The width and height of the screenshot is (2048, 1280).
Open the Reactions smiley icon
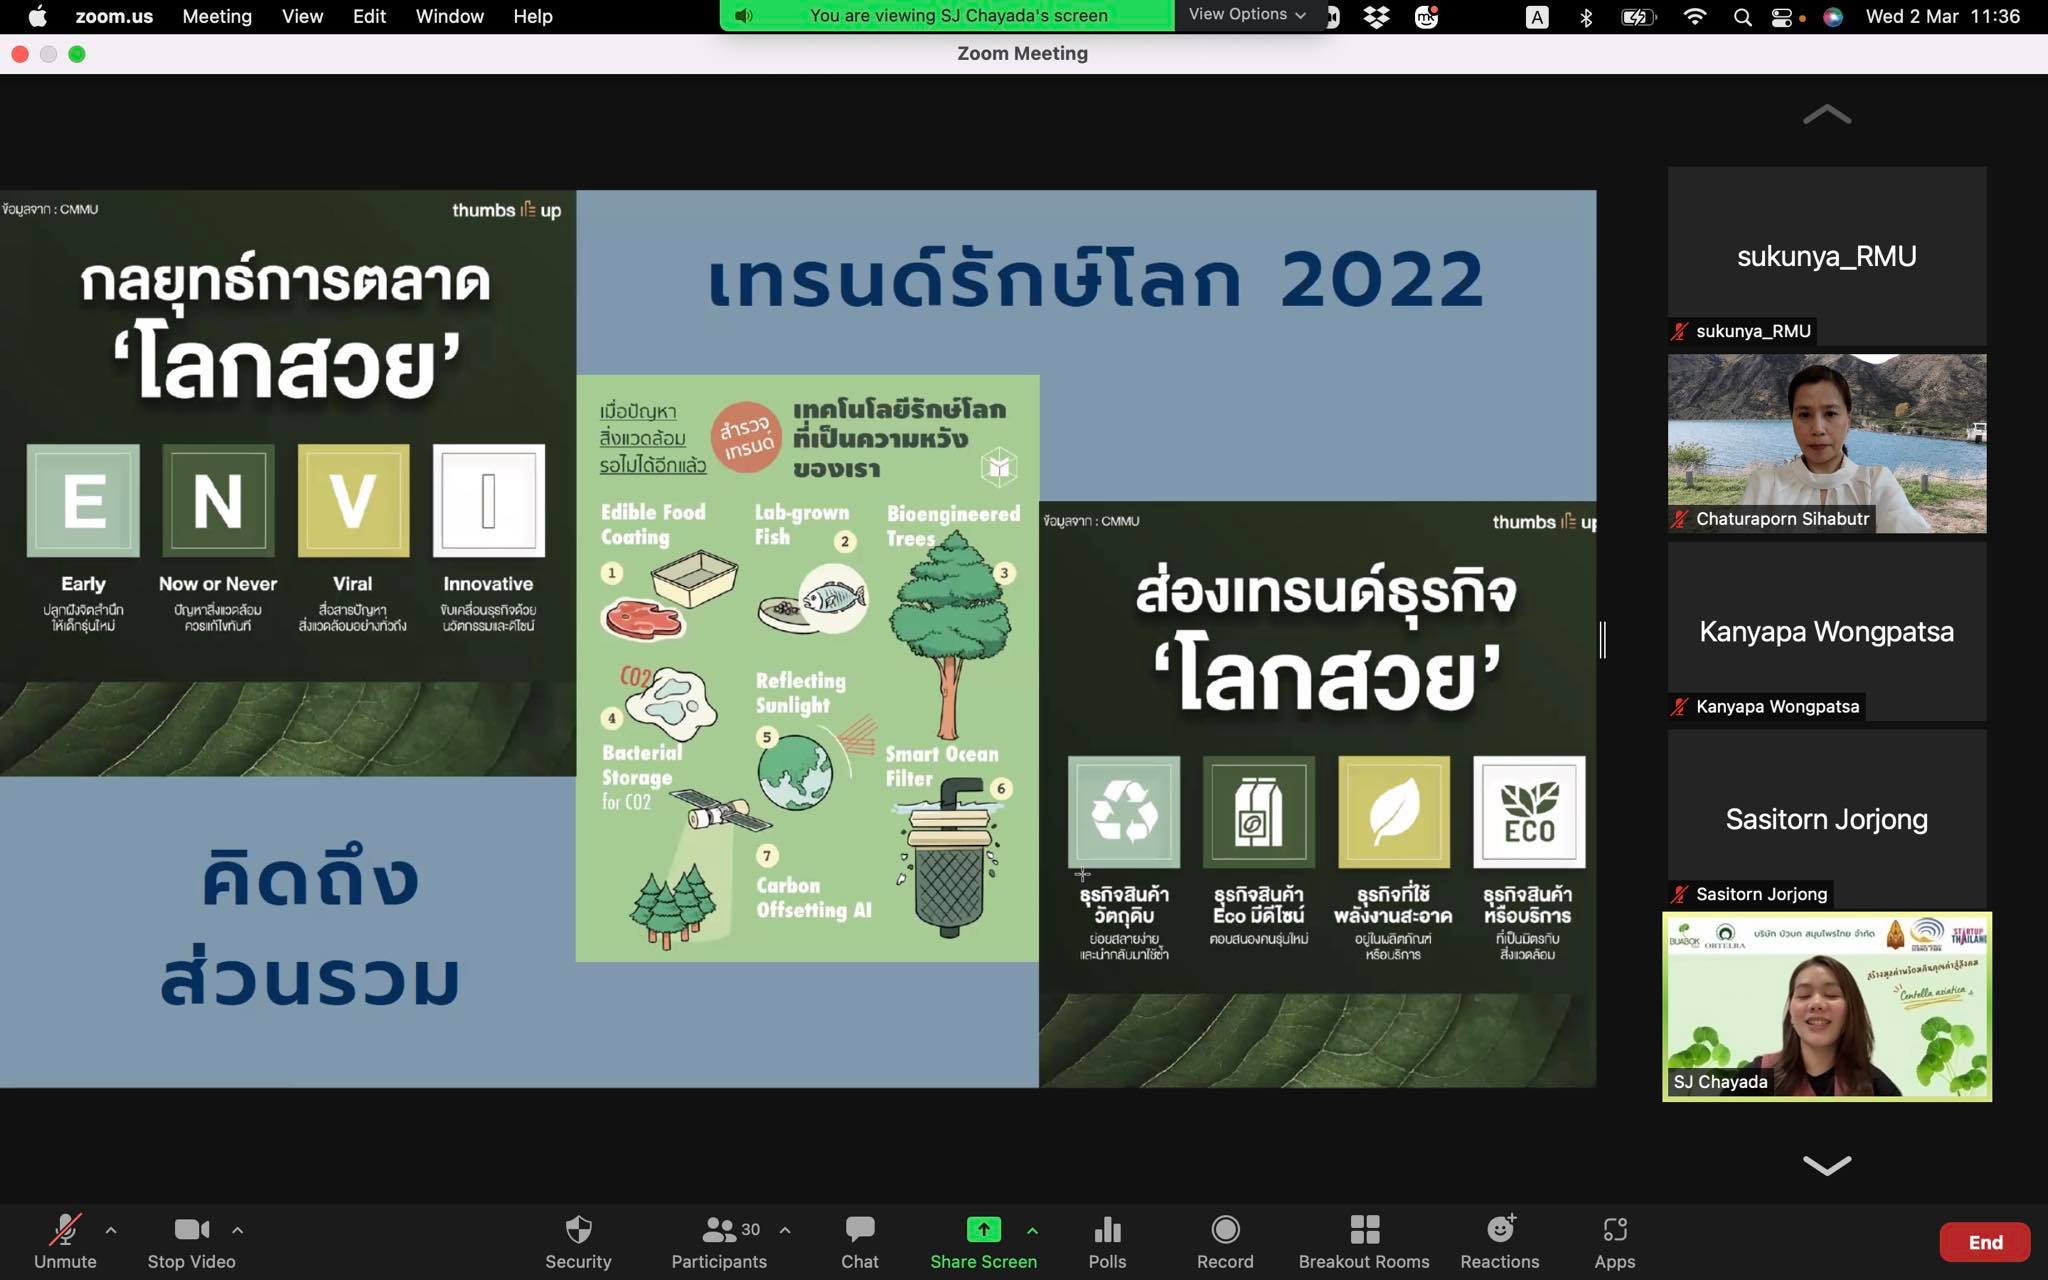coord(1500,1230)
